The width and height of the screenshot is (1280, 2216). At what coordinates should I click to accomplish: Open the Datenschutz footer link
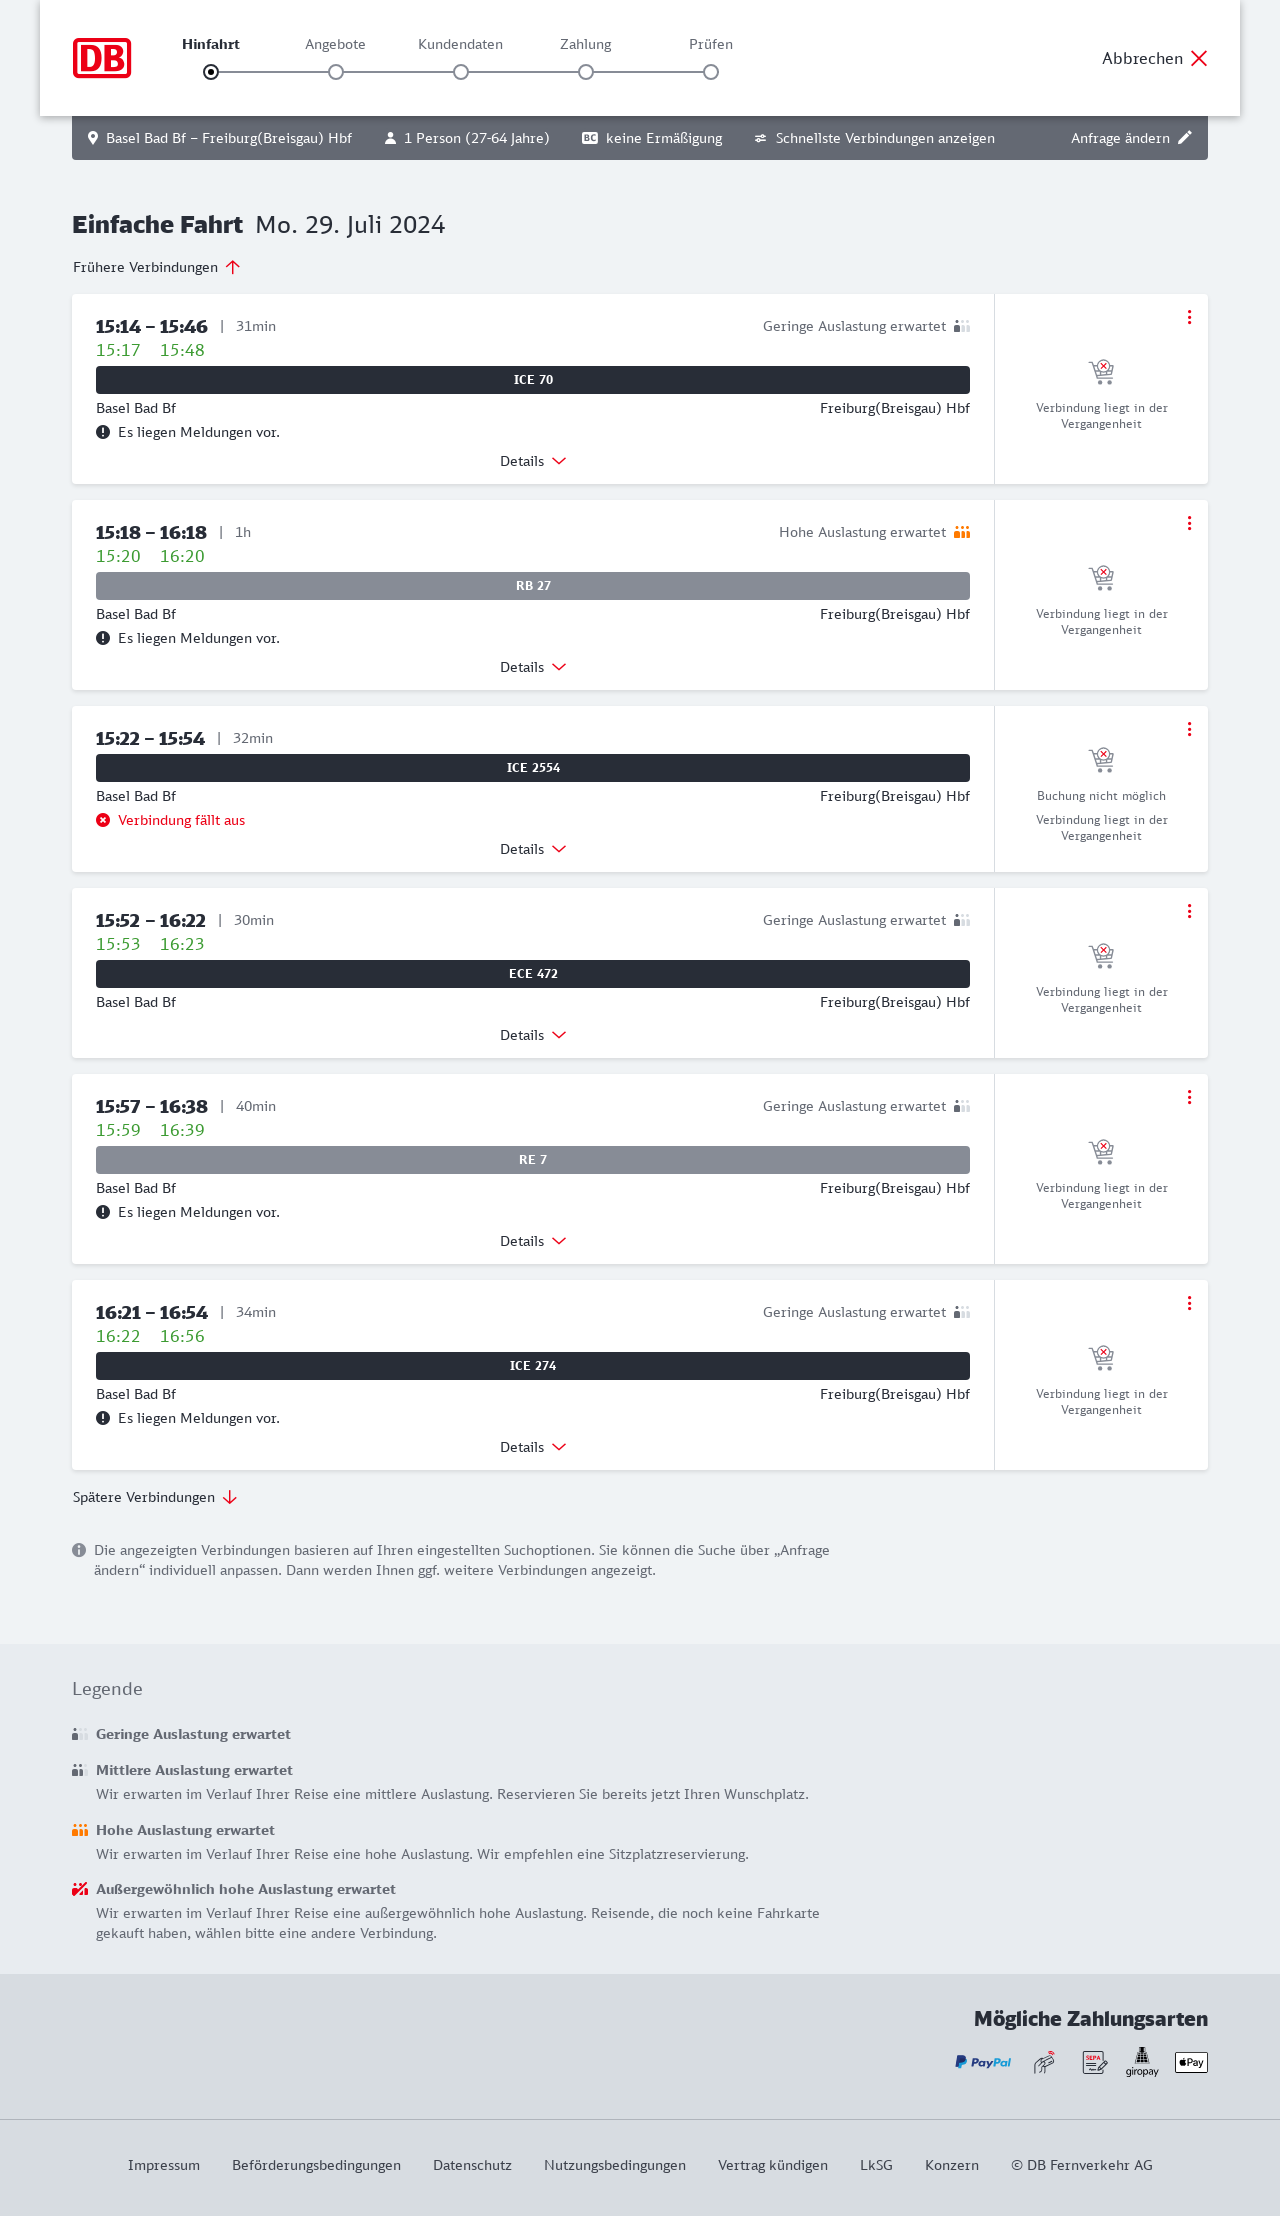tap(472, 2165)
